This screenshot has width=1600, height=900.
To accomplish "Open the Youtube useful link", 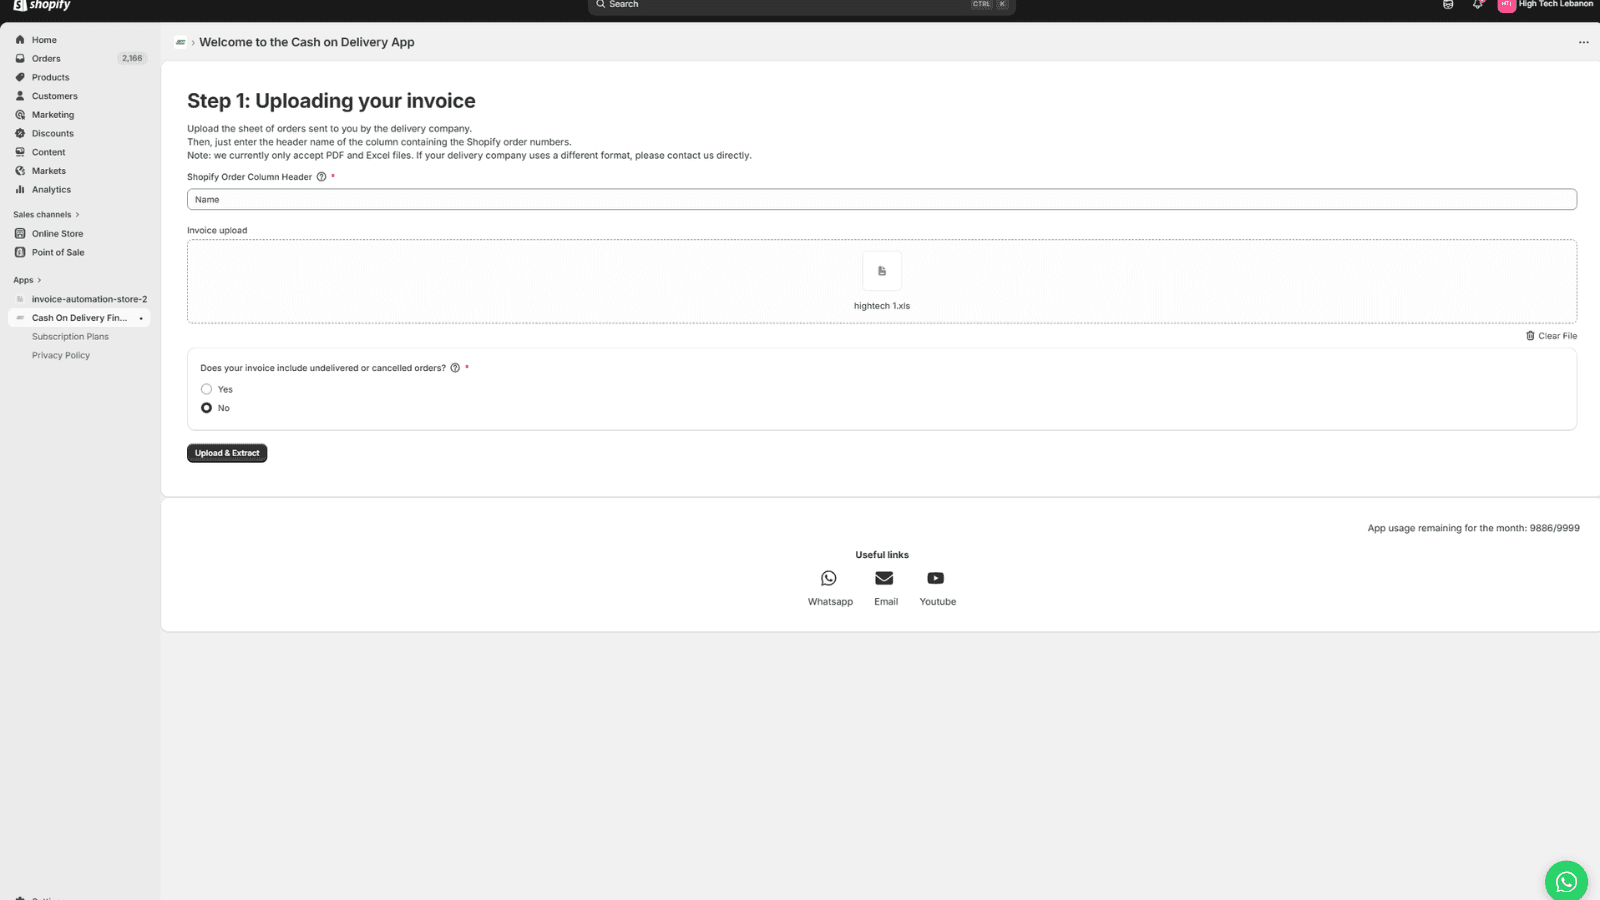I will (x=937, y=588).
